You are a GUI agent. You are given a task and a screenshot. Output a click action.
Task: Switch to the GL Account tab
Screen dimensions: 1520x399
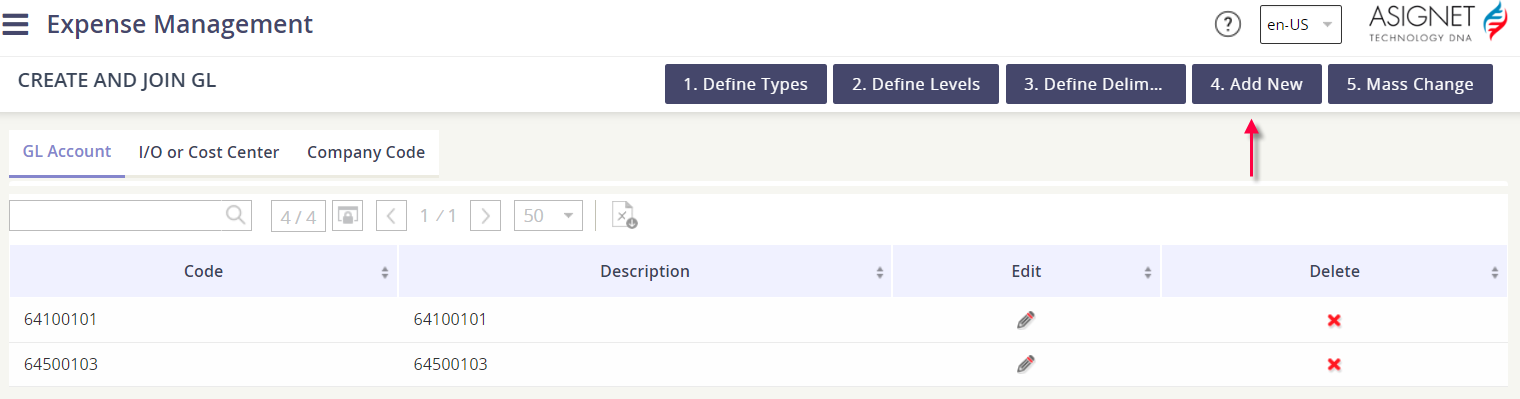click(x=67, y=152)
